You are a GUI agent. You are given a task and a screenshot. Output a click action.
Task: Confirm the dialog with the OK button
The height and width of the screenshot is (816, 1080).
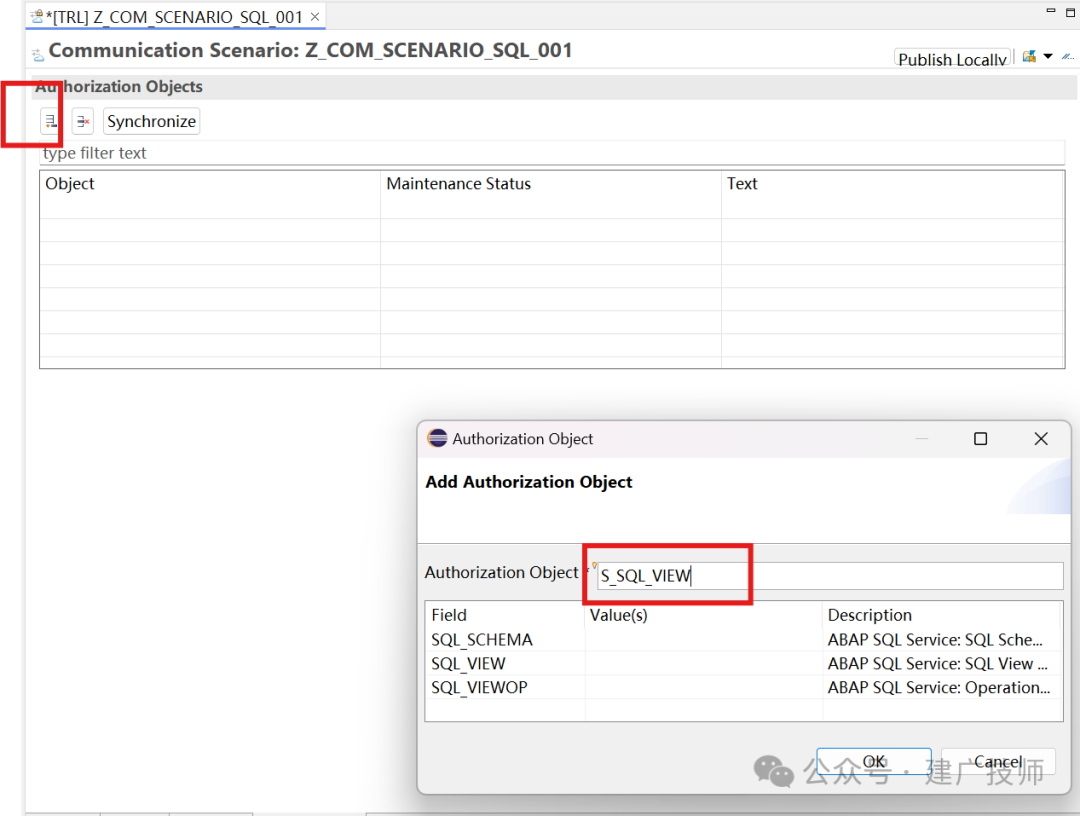point(873,762)
